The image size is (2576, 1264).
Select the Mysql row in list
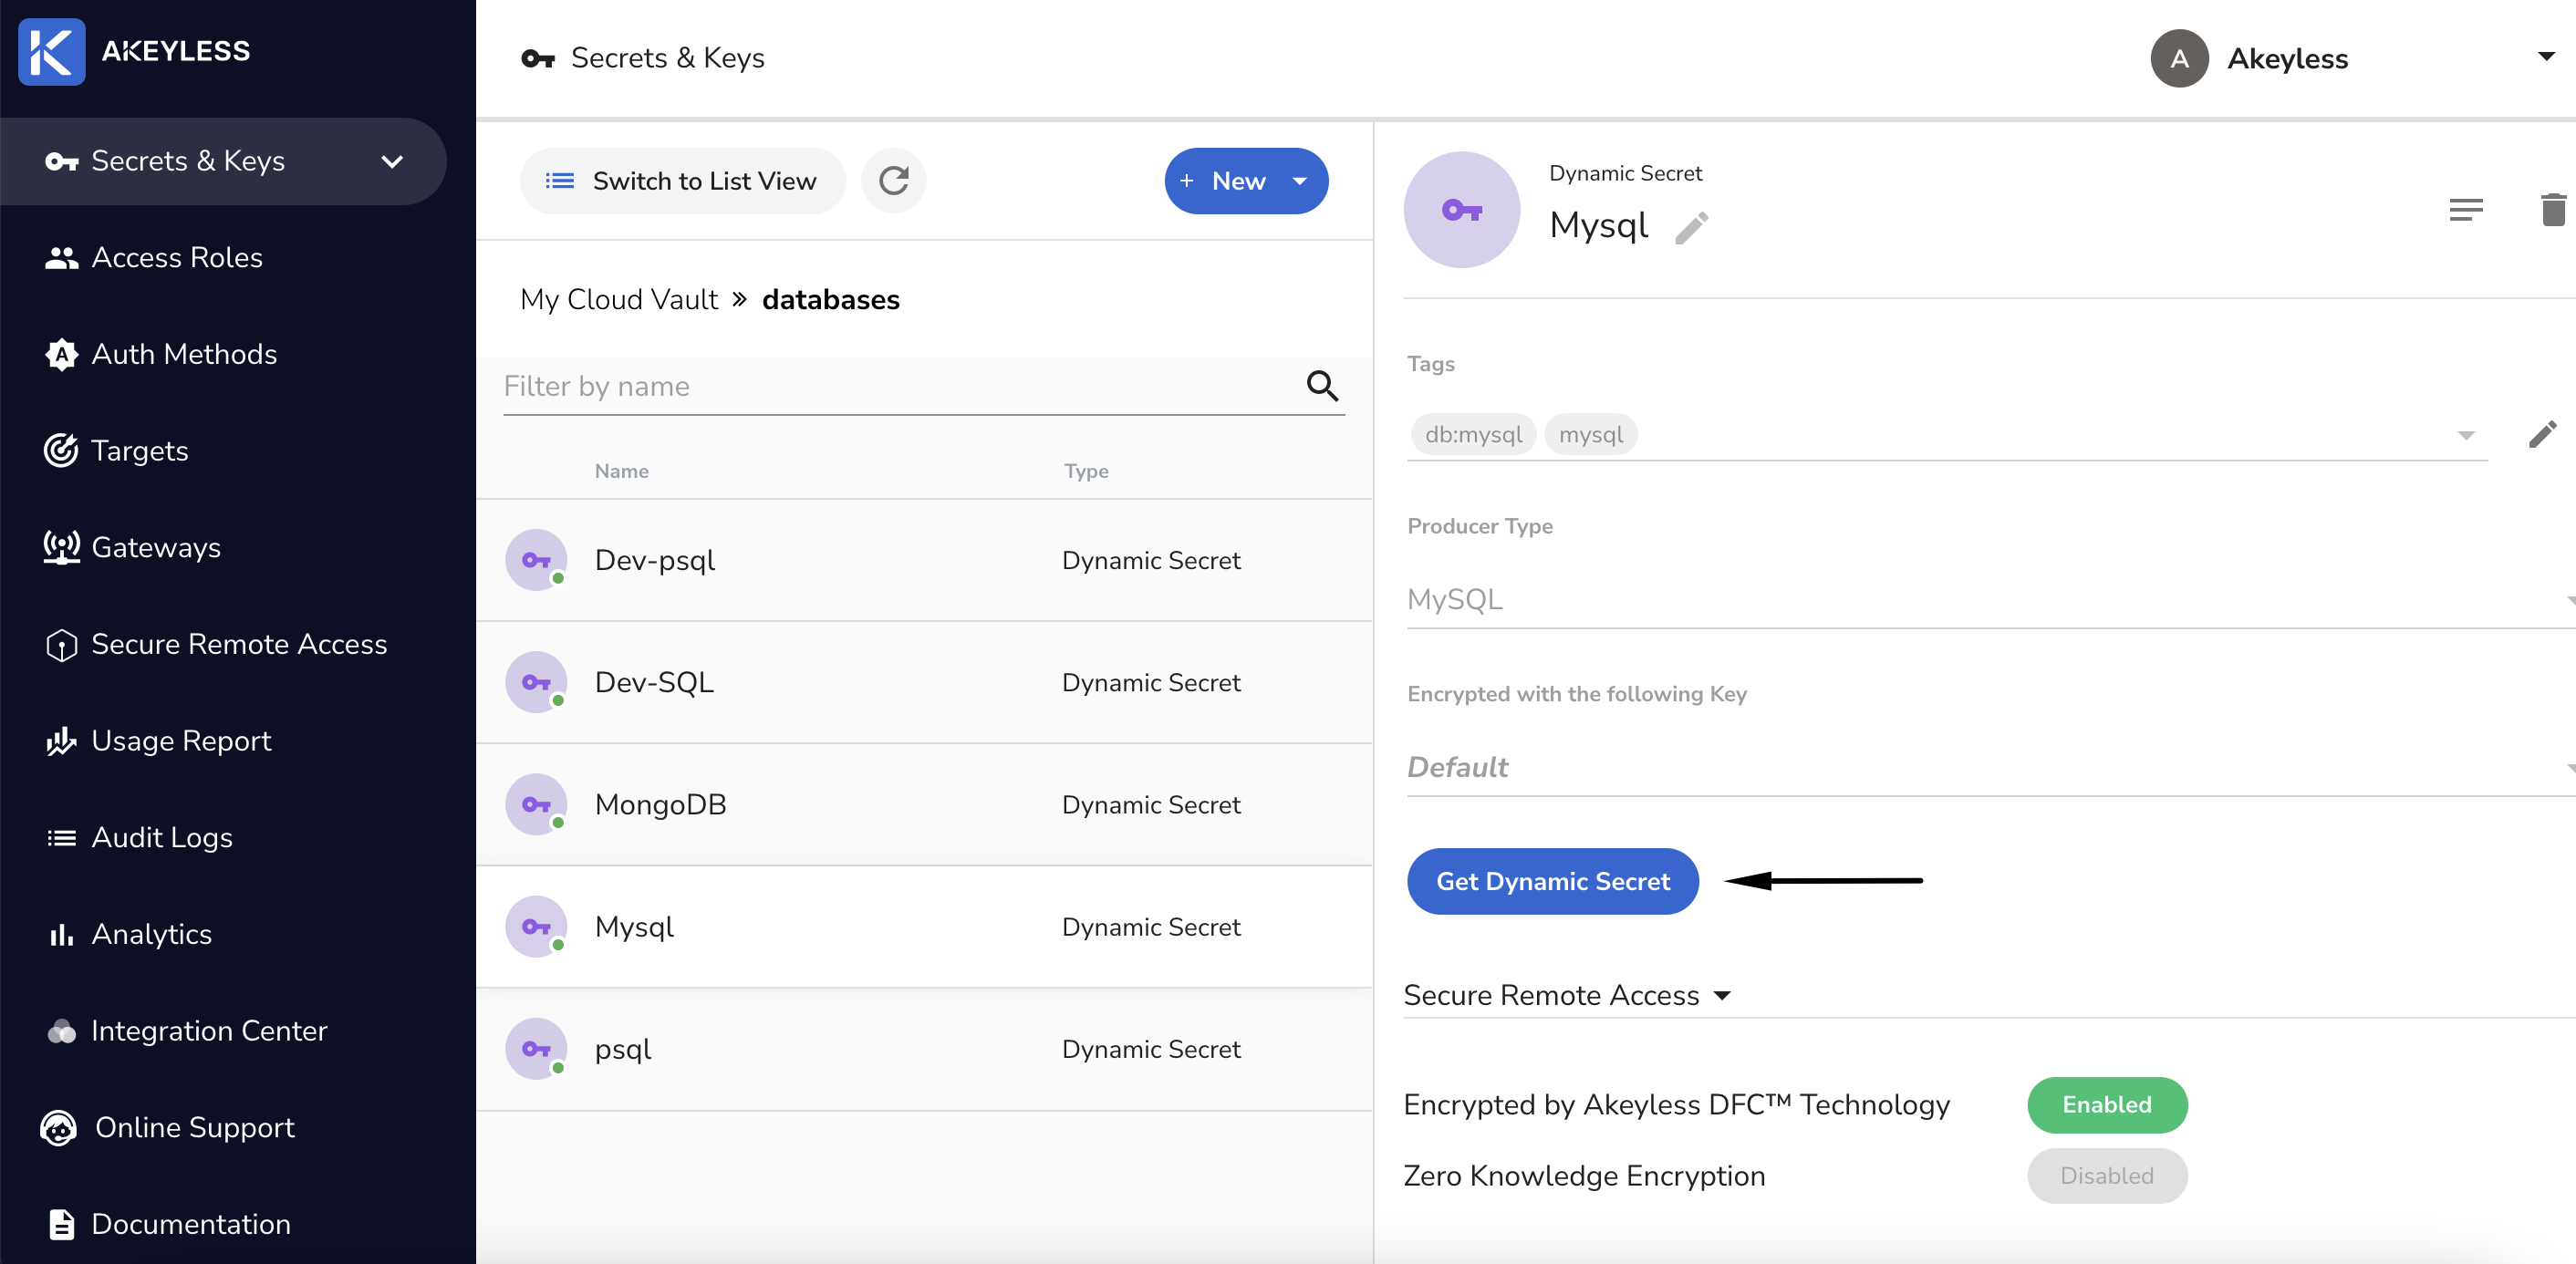click(924, 927)
